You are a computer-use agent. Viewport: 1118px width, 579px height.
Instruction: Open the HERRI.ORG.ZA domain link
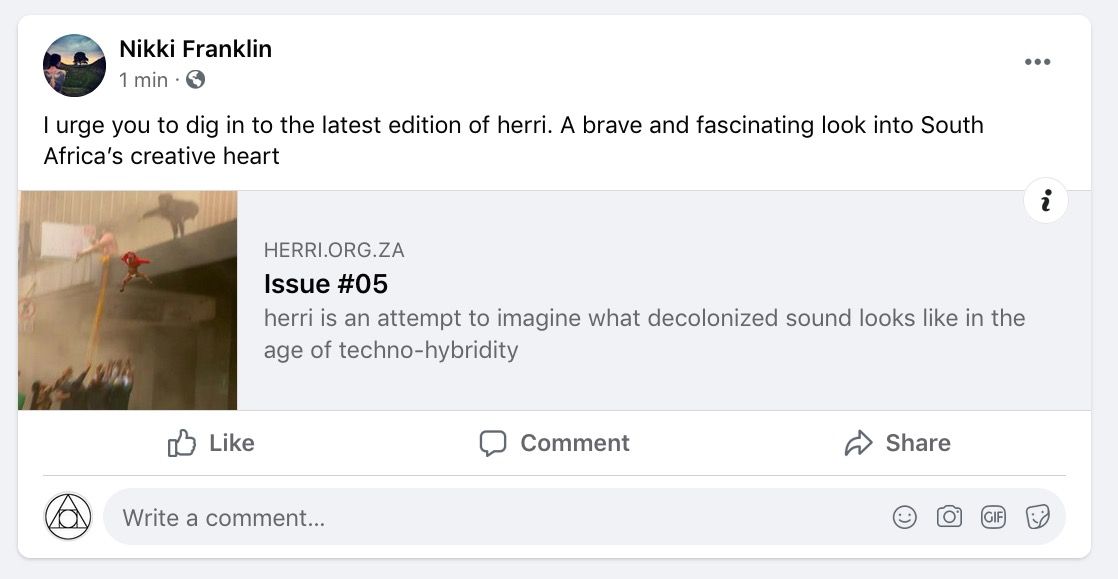[334, 250]
